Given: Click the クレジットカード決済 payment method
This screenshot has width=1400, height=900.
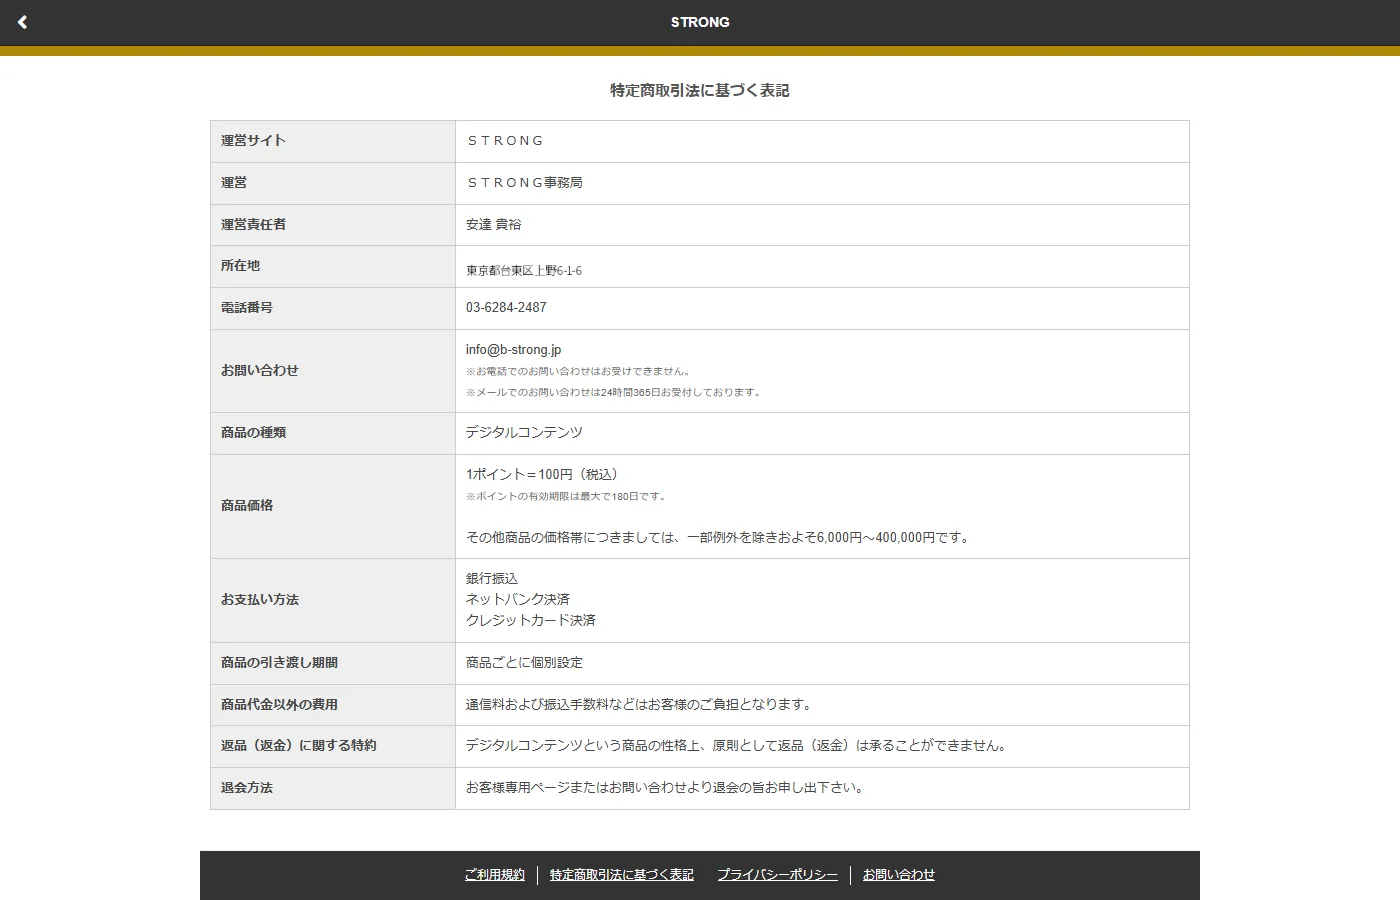Looking at the screenshot, I should [531, 621].
